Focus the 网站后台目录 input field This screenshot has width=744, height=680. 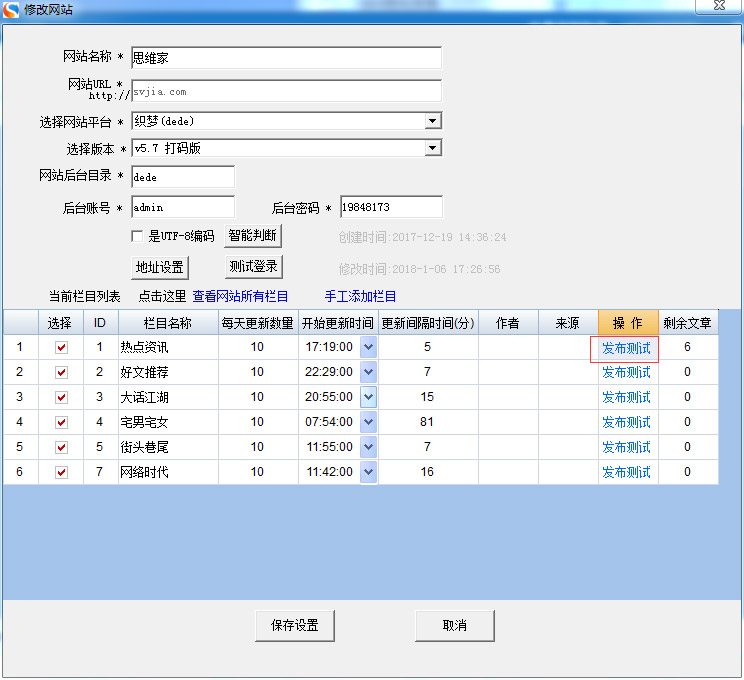coord(183,177)
